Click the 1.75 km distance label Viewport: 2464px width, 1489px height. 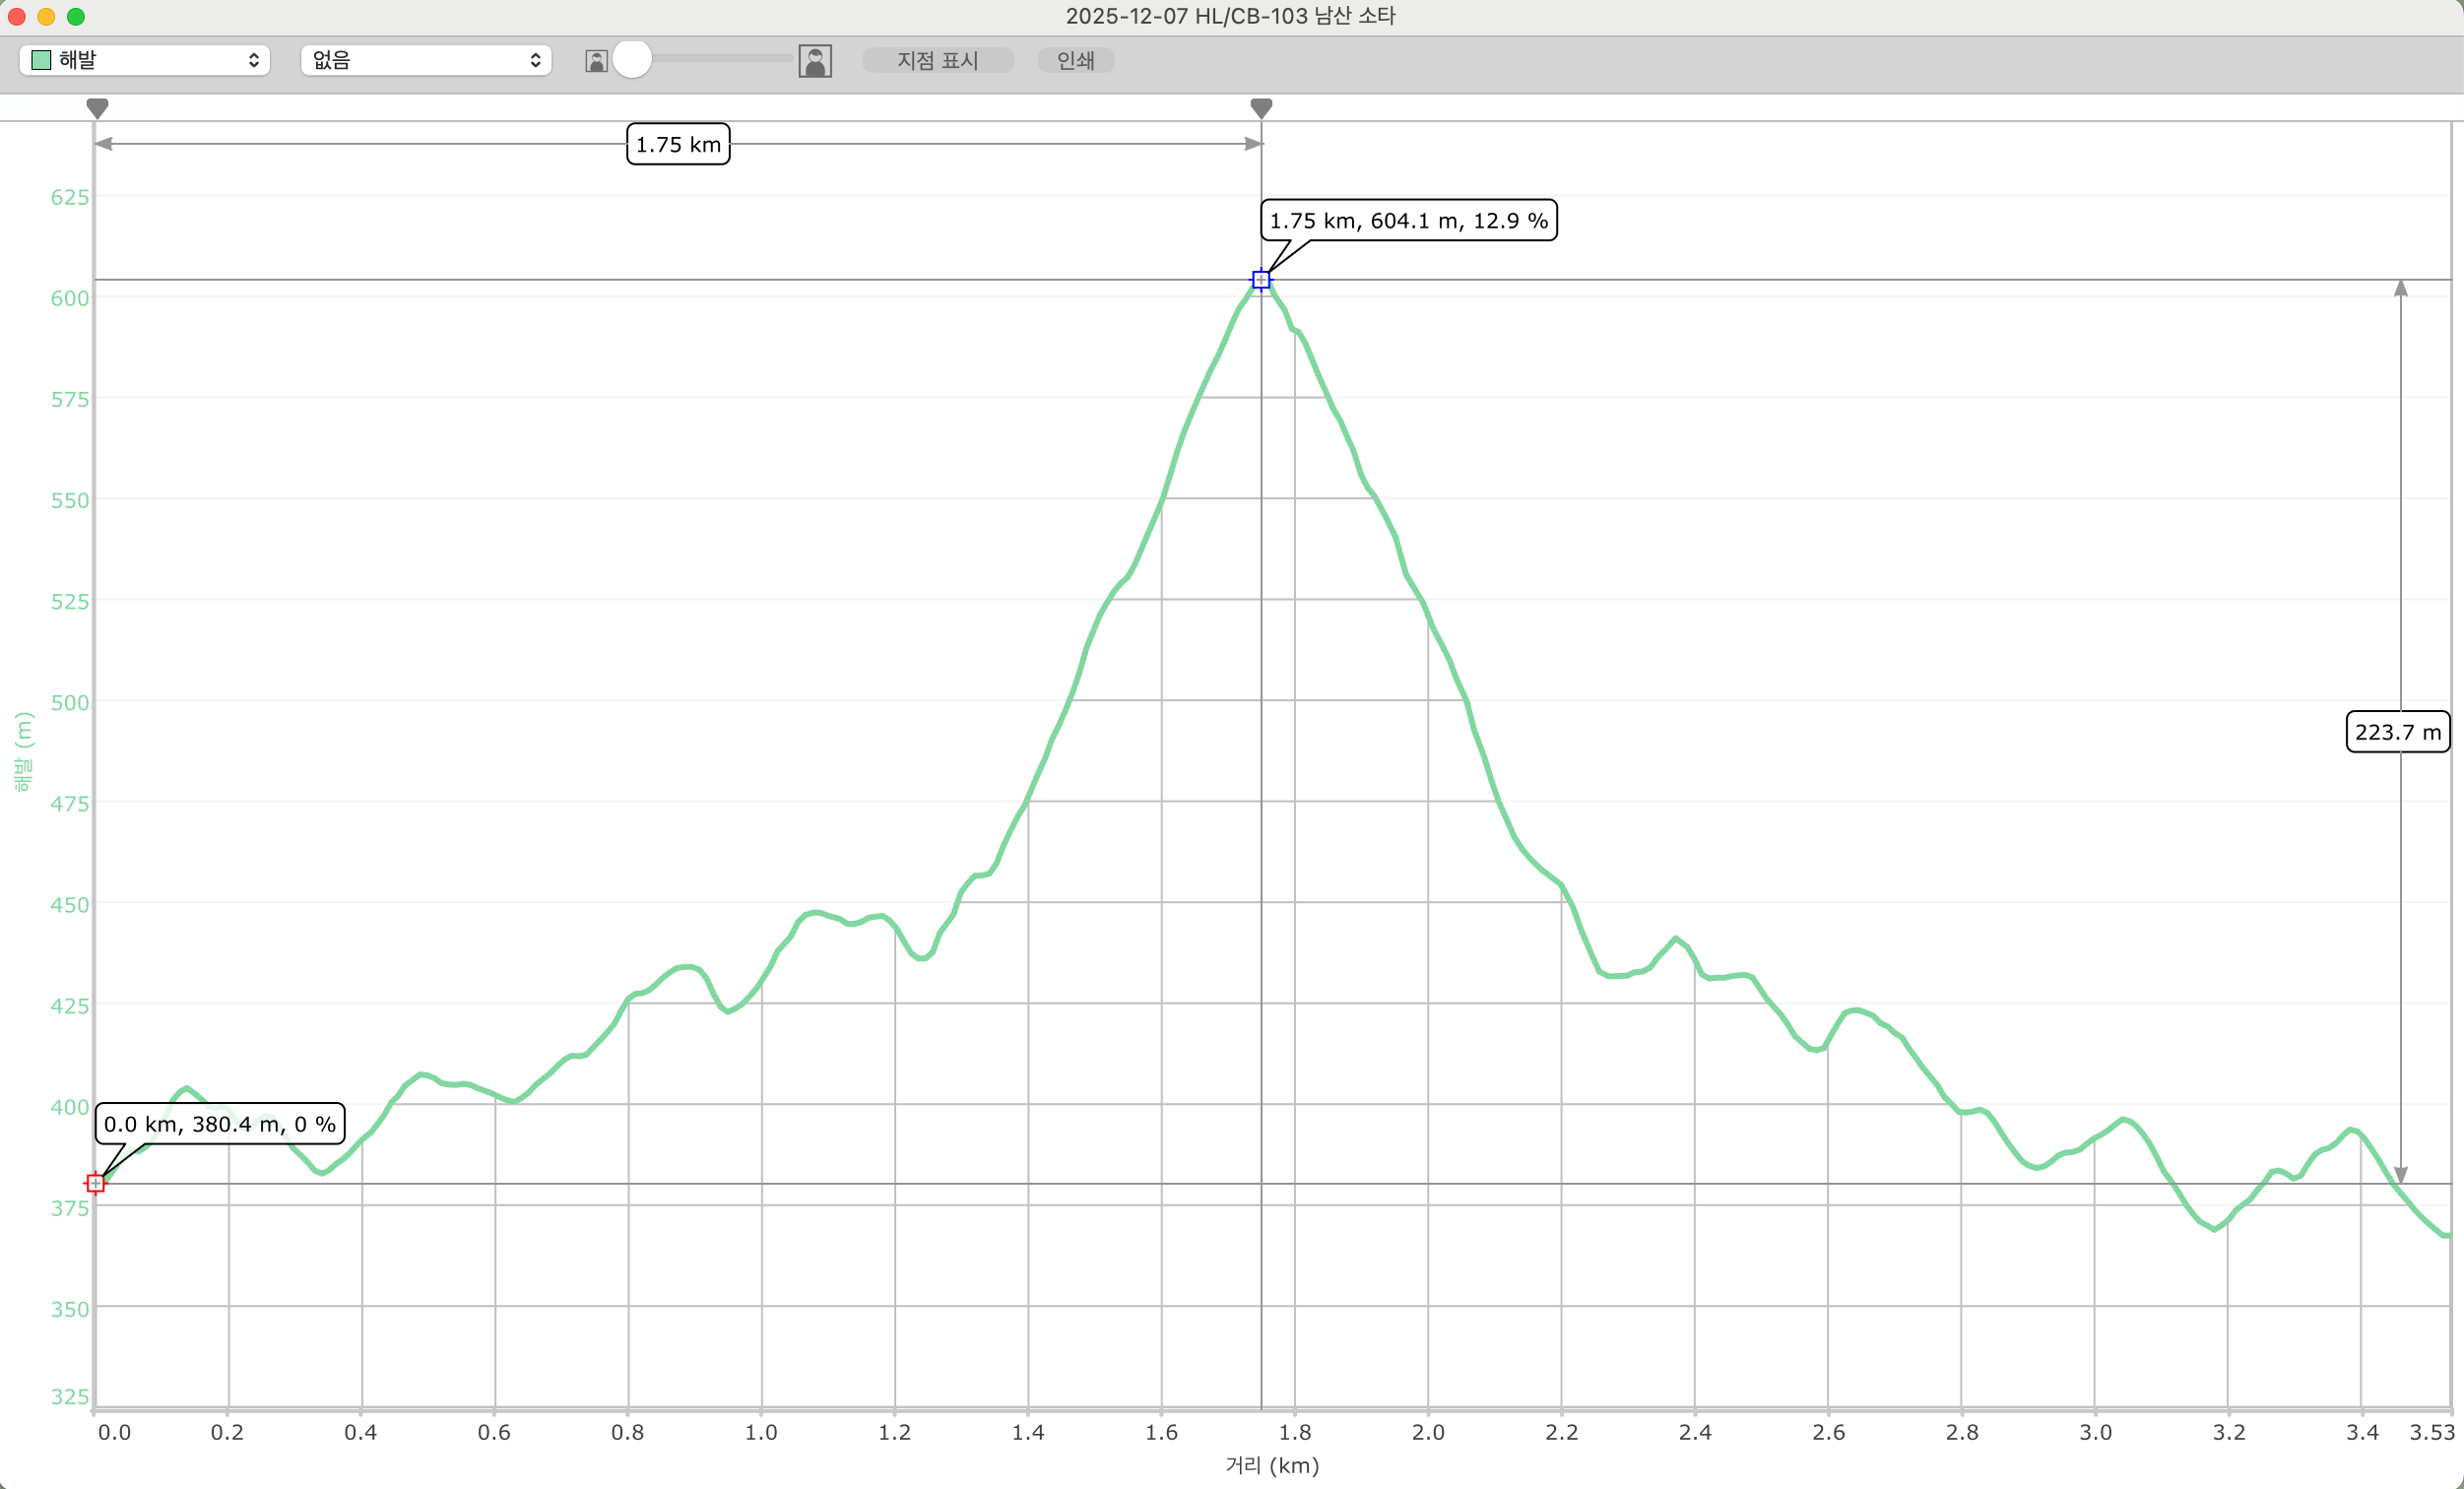[678, 144]
